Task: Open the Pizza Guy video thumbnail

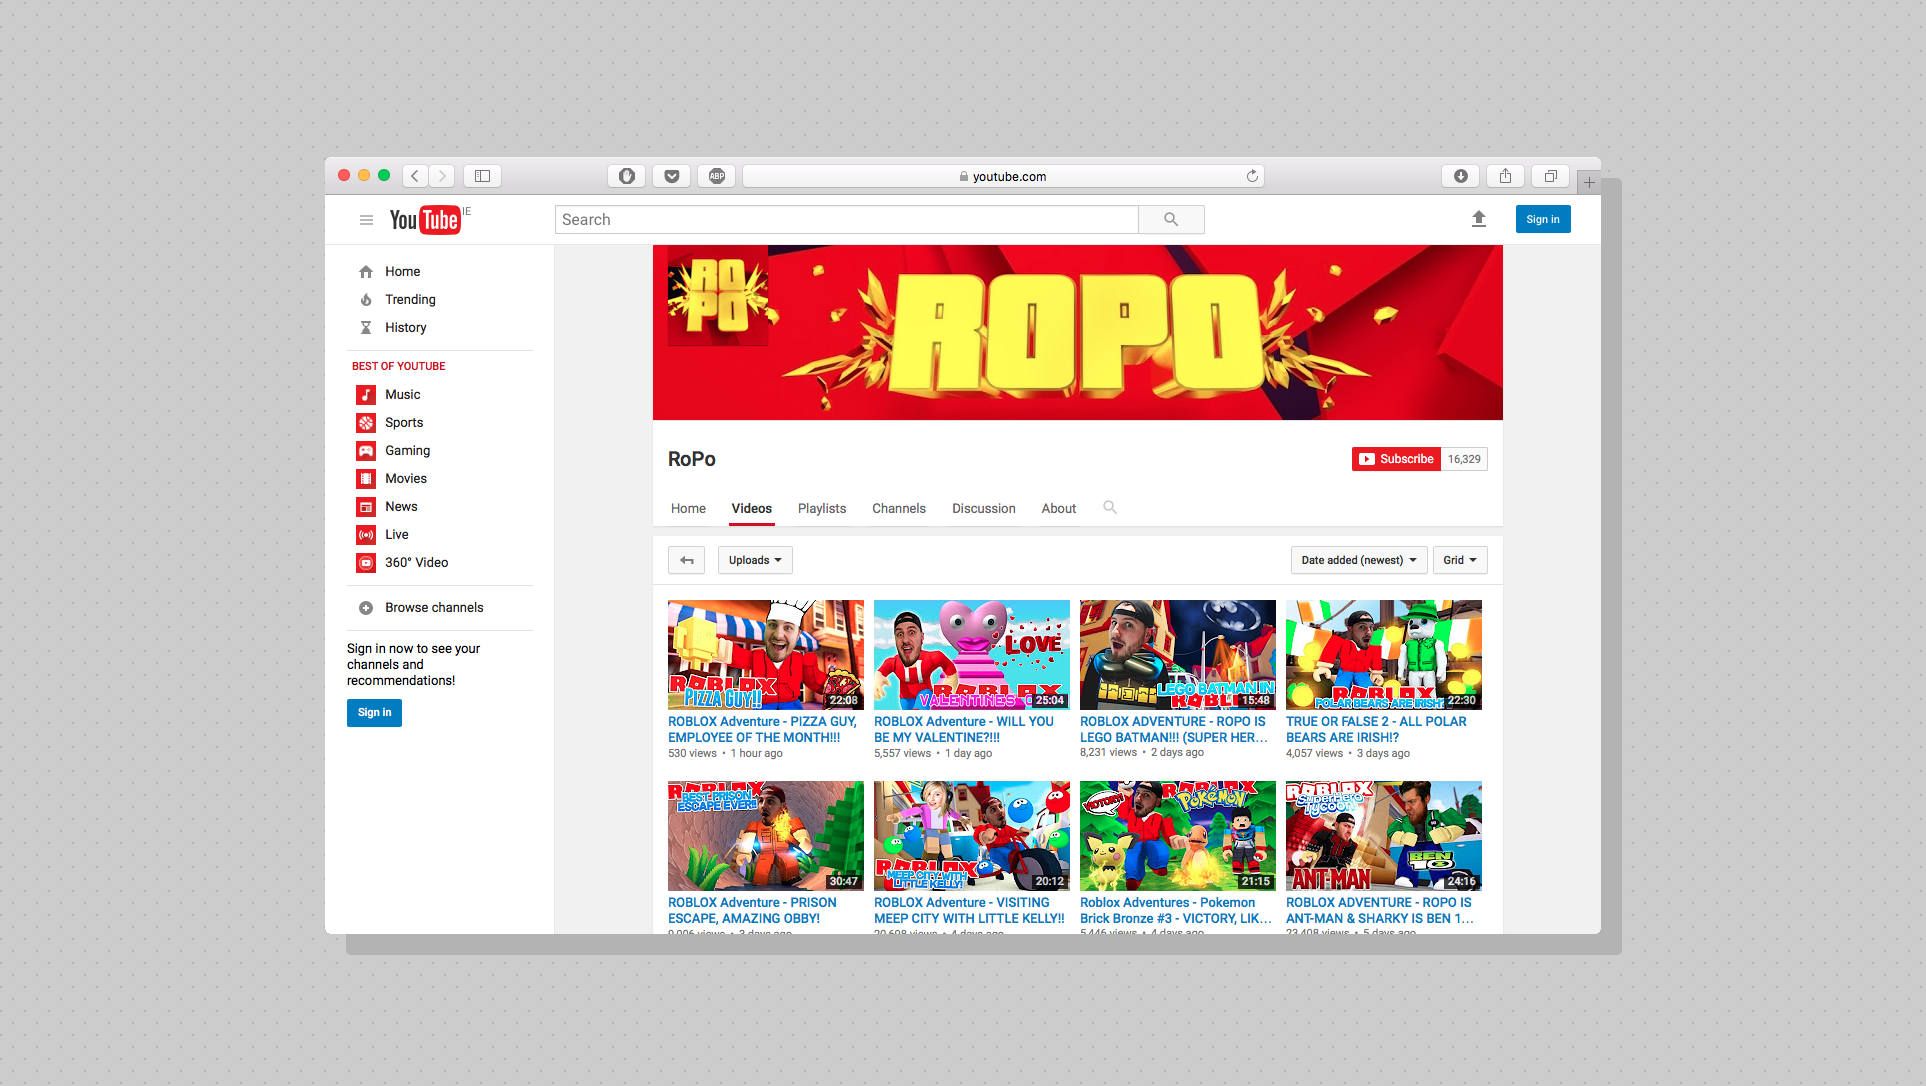Action: point(765,655)
